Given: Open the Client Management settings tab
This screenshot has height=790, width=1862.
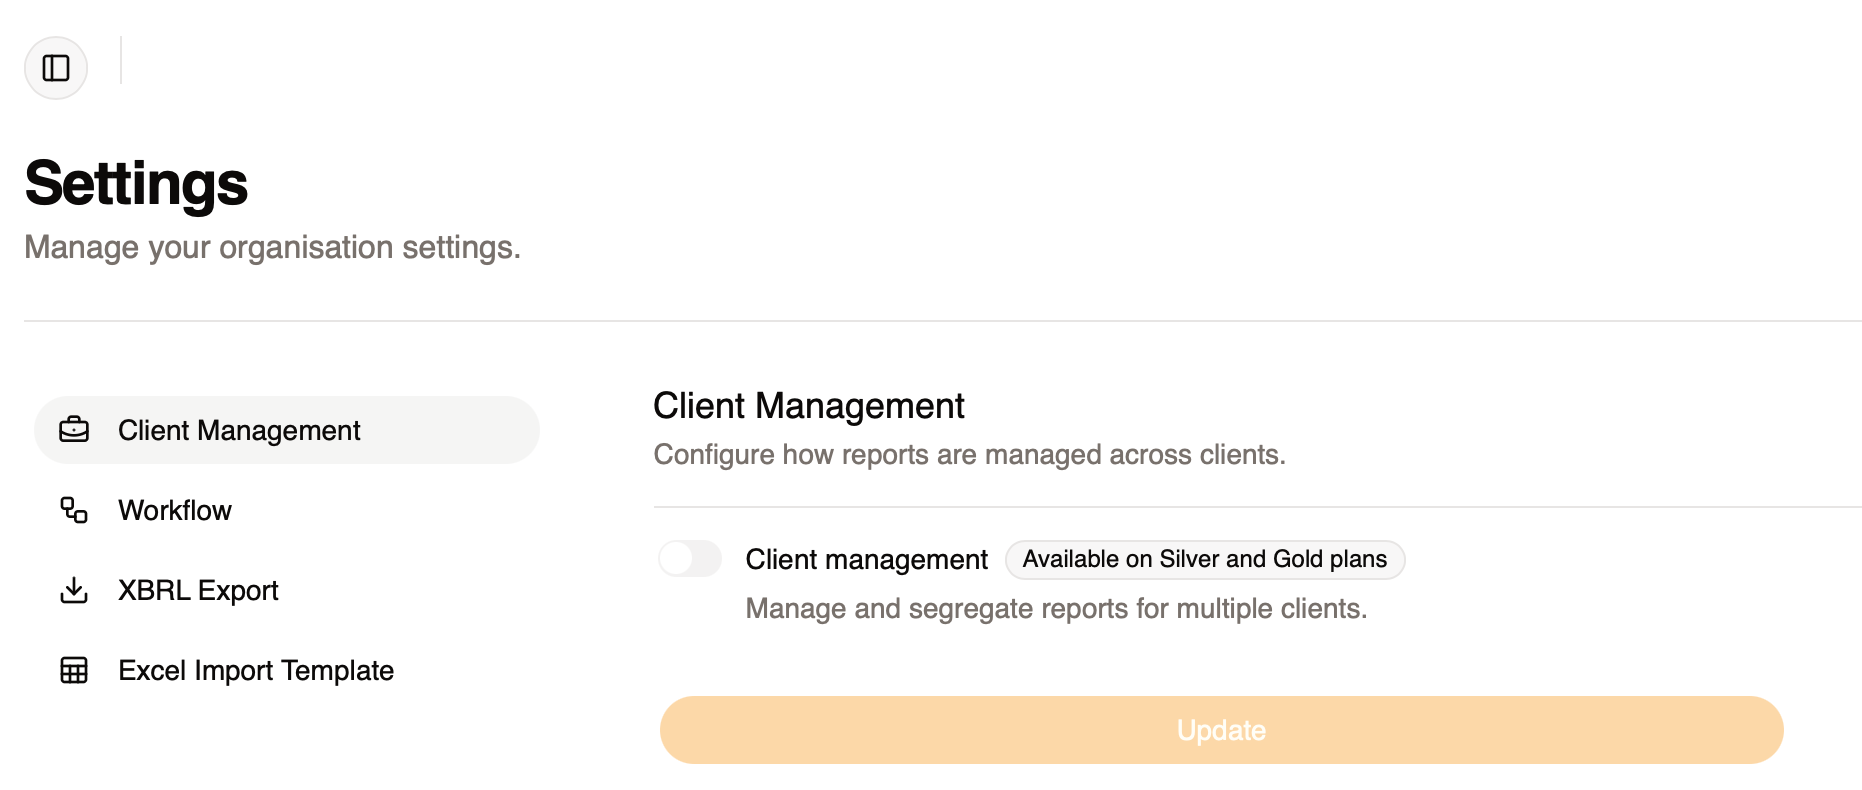Looking at the screenshot, I should point(239,430).
